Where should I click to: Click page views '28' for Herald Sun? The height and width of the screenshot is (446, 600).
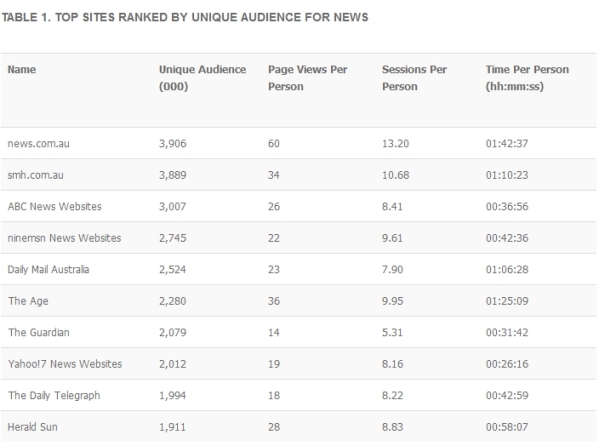tap(274, 427)
